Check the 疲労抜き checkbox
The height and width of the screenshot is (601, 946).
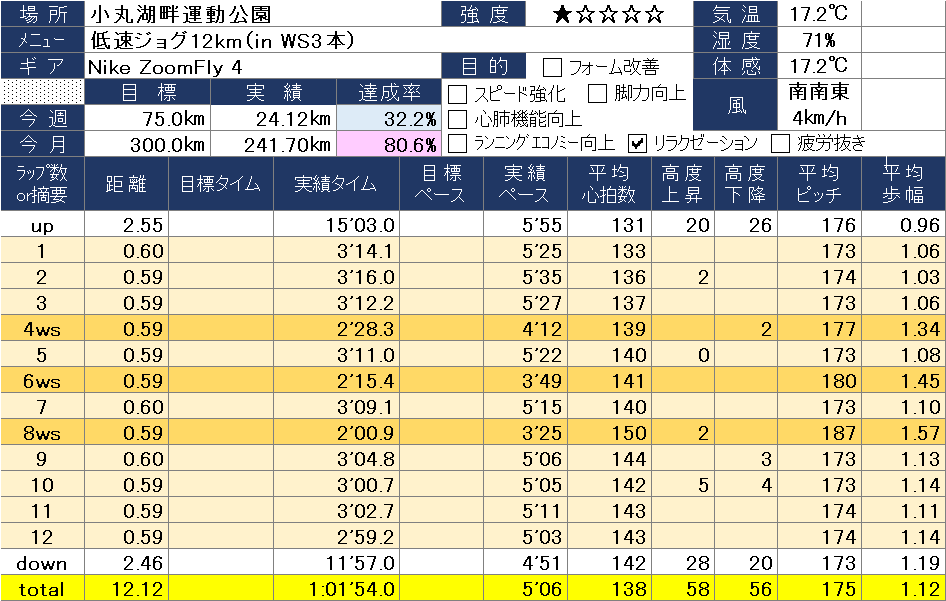click(781, 143)
